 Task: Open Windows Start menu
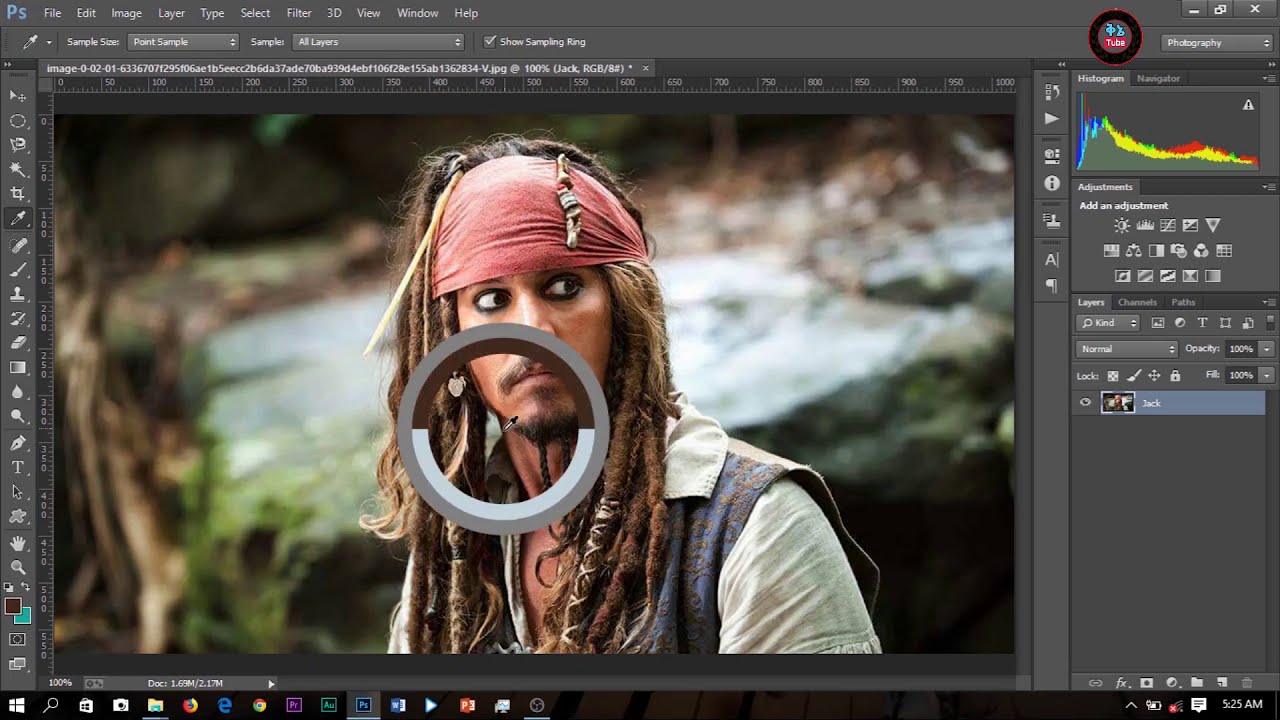pos(17,705)
